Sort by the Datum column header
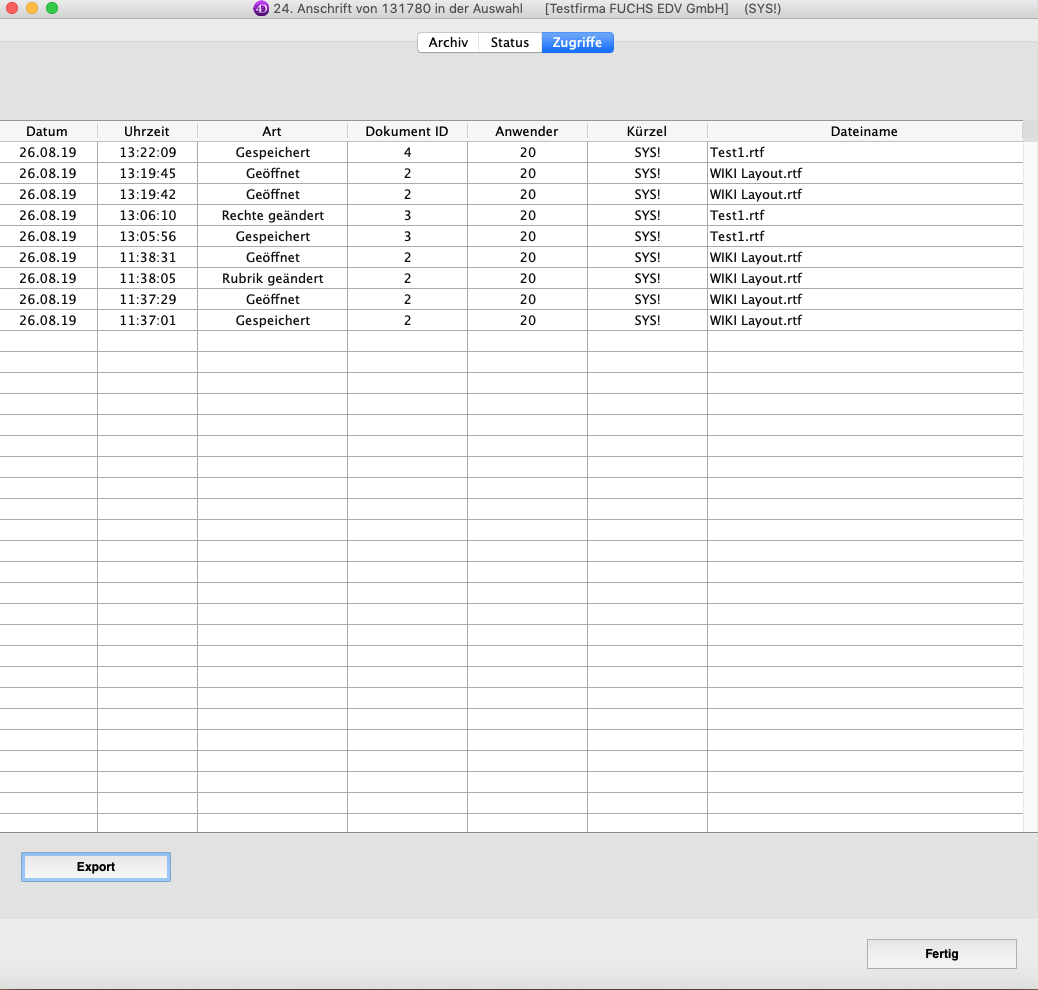 point(47,132)
